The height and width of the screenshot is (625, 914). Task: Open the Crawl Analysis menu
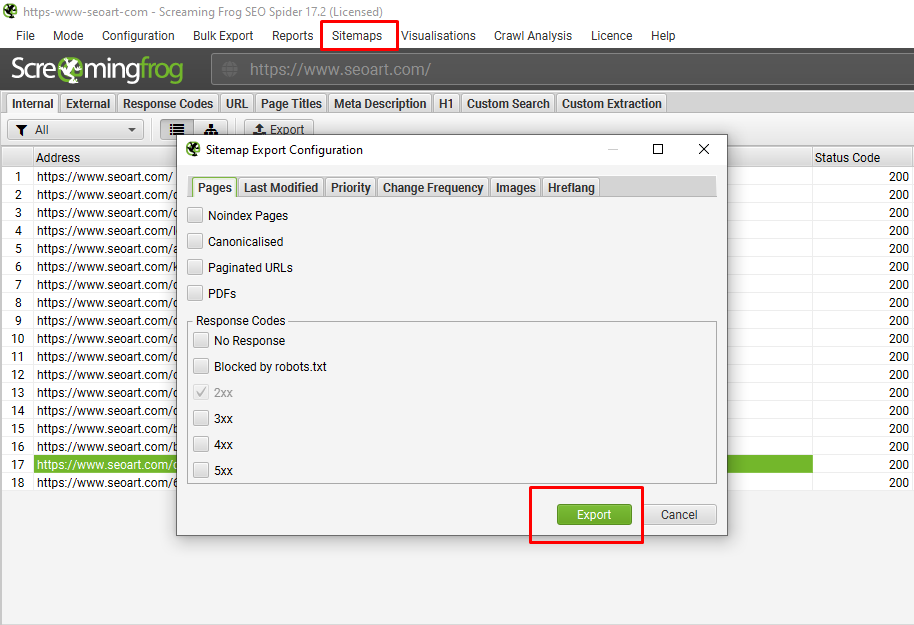click(x=533, y=36)
